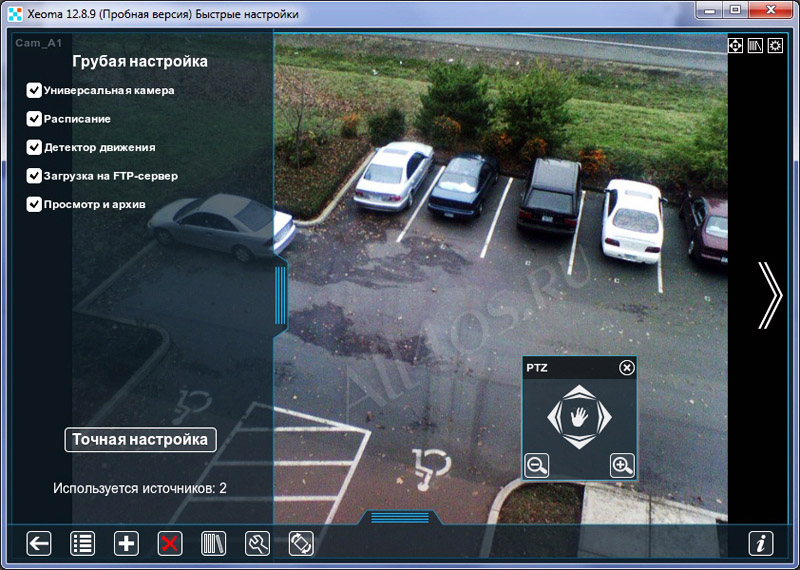Viewport: 800px width, 570px height.
Task: Toggle the Детектор движения checkbox
Action: click(34, 147)
